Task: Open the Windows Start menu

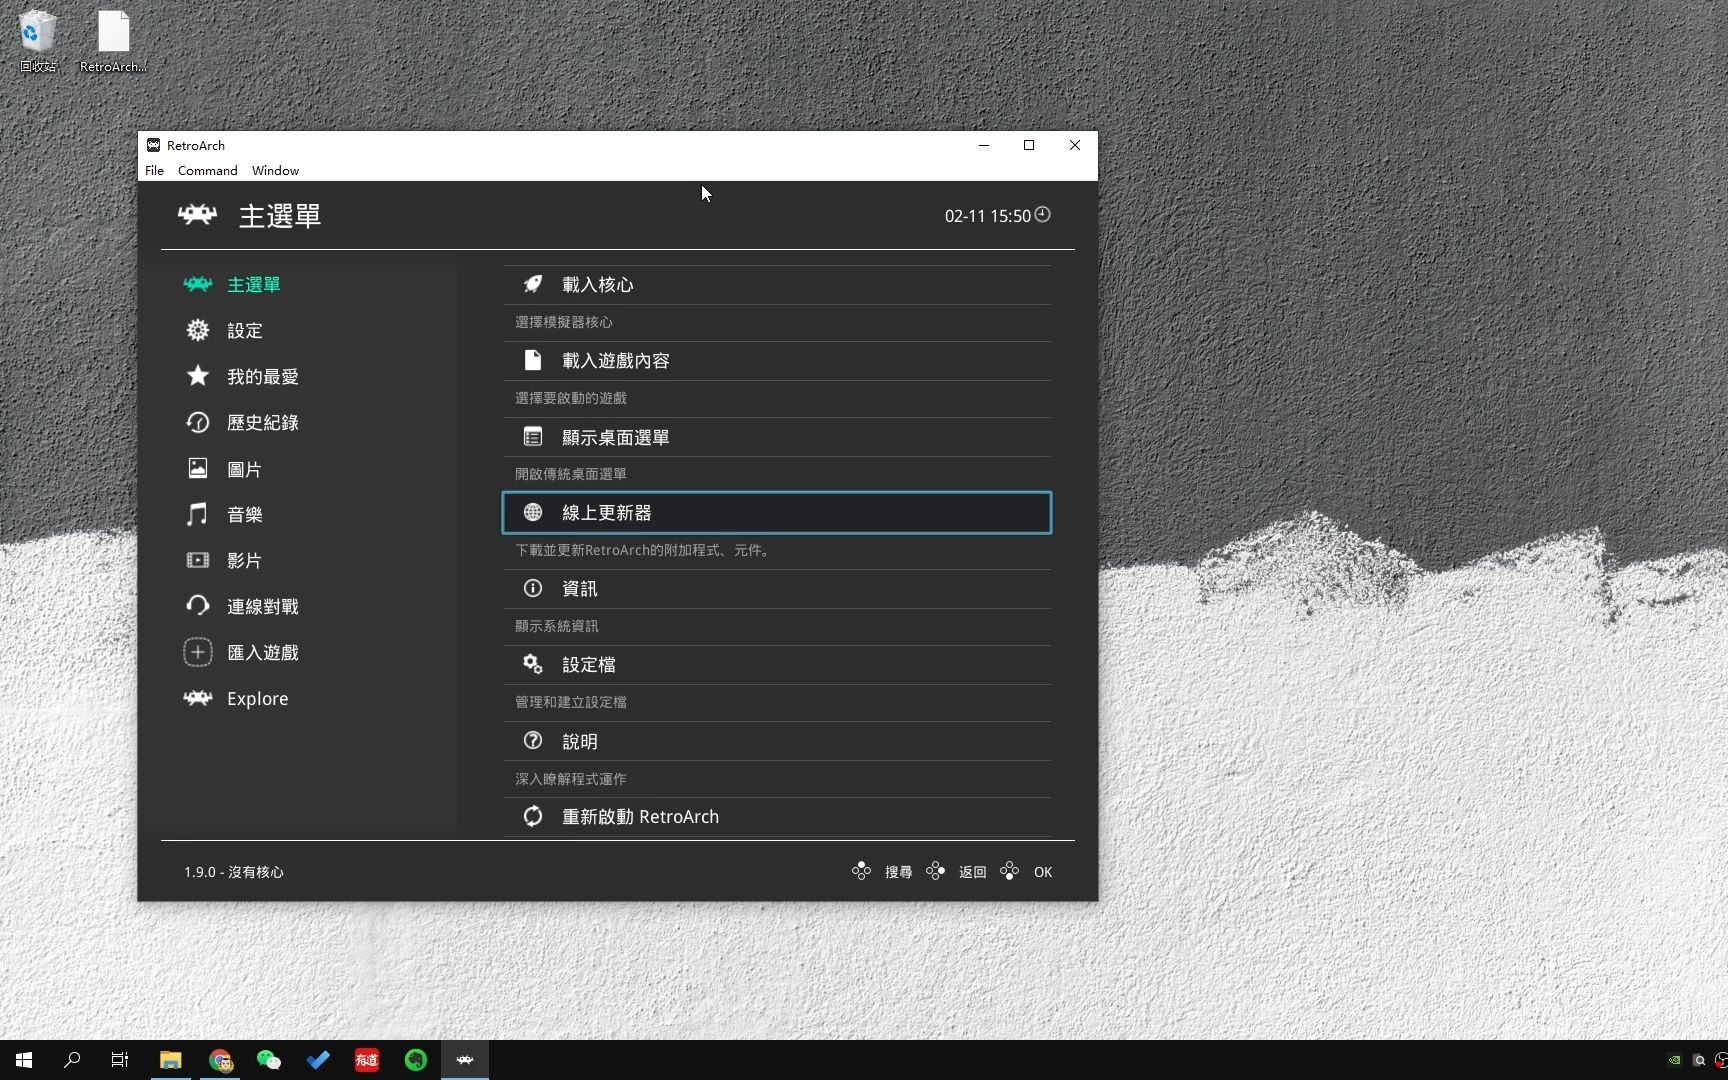Action: (24, 1060)
